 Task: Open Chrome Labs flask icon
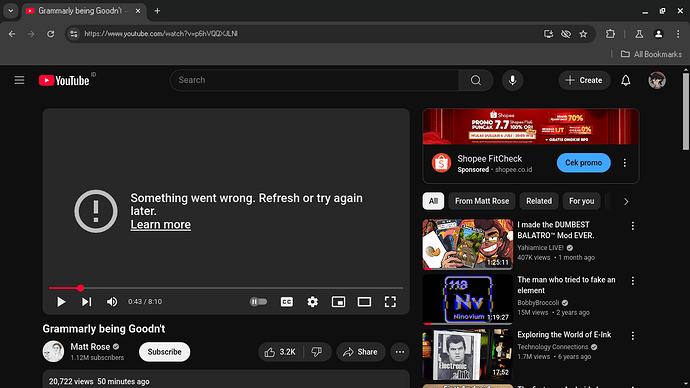pyautogui.click(x=639, y=34)
